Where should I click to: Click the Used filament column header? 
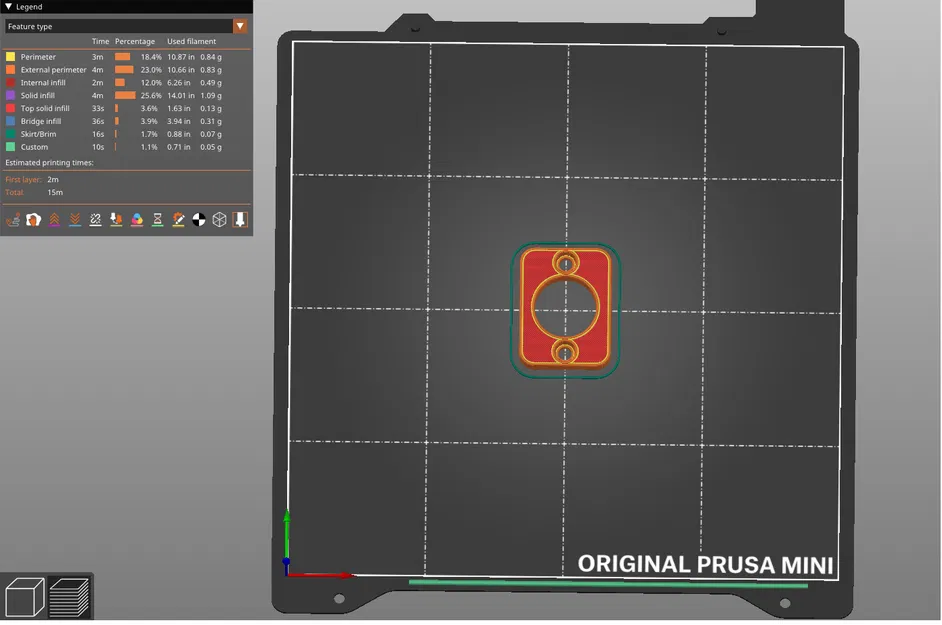[x=192, y=41]
